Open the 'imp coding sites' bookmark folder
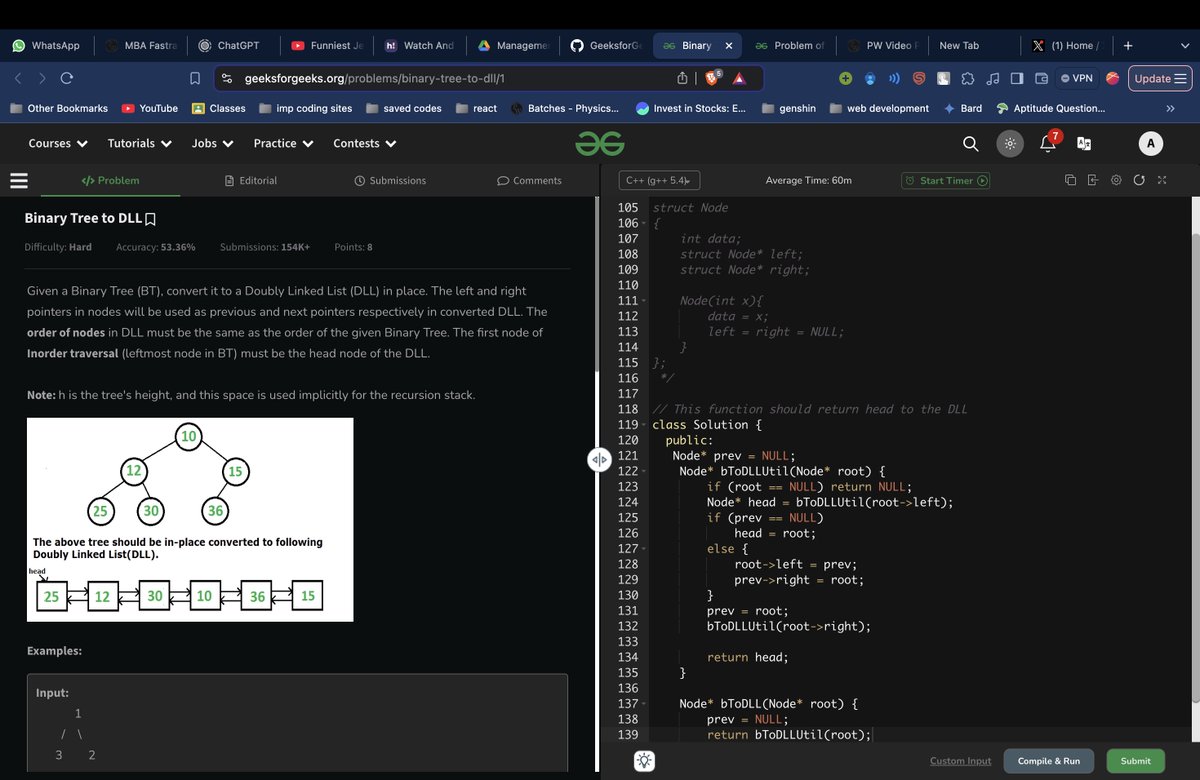 point(305,108)
